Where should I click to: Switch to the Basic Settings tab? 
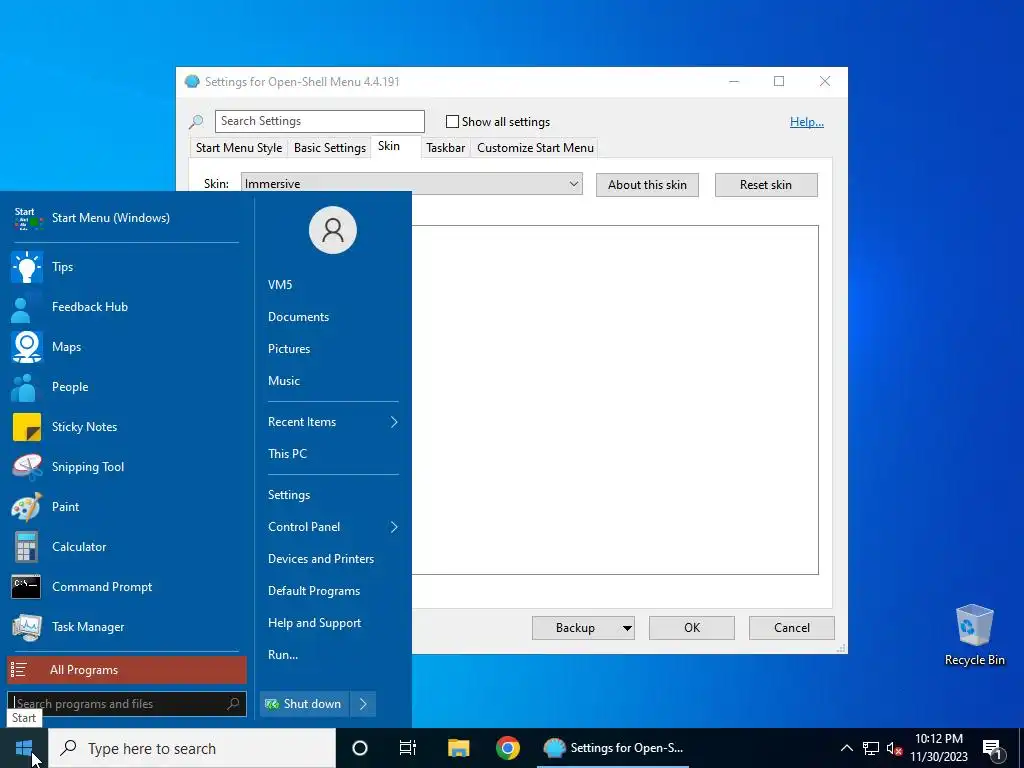tap(330, 148)
